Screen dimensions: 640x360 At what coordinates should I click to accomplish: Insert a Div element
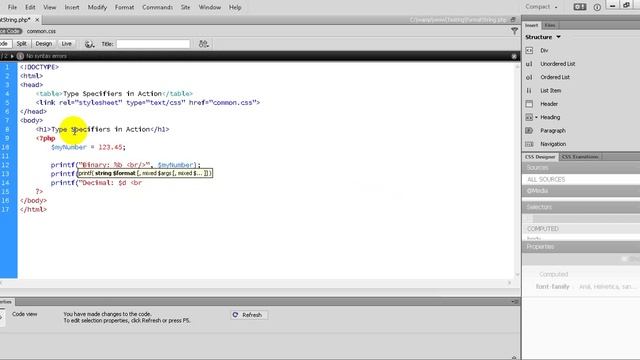pos(544,51)
